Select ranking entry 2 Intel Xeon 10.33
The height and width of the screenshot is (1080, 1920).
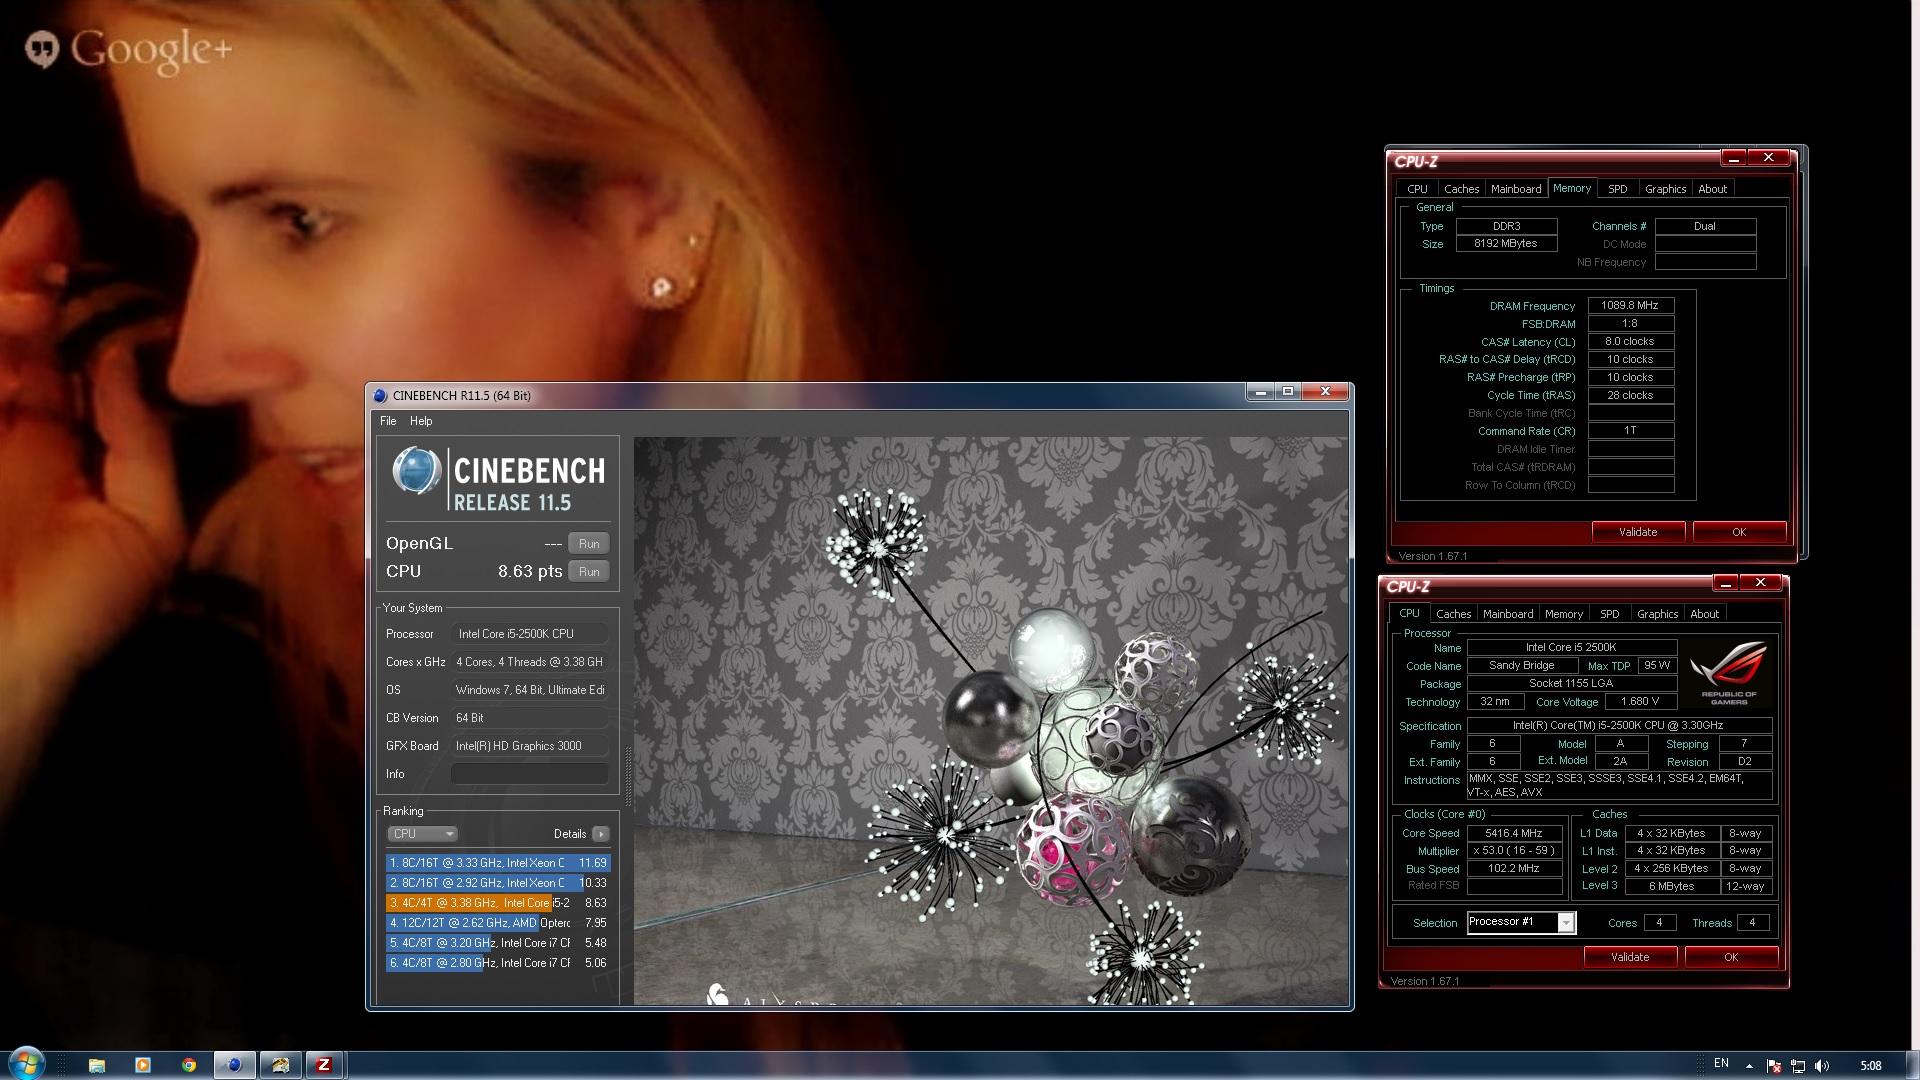(x=497, y=883)
